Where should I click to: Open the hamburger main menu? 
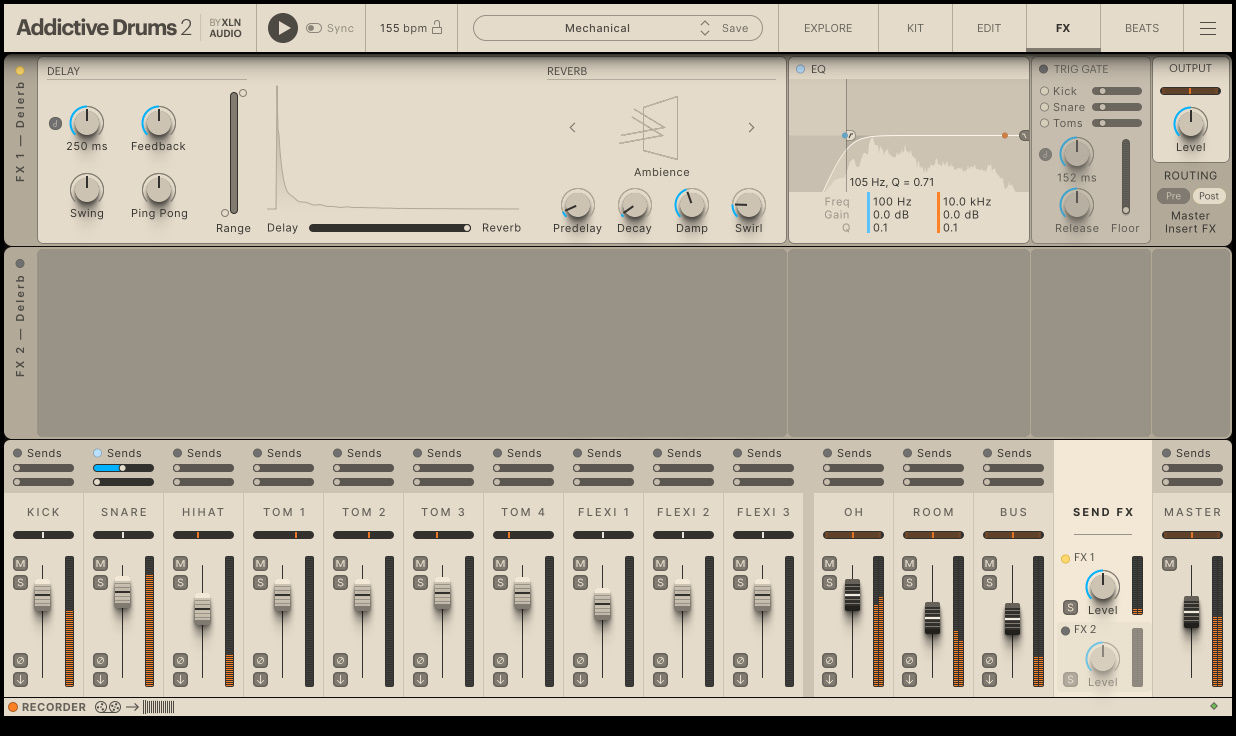[1208, 28]
